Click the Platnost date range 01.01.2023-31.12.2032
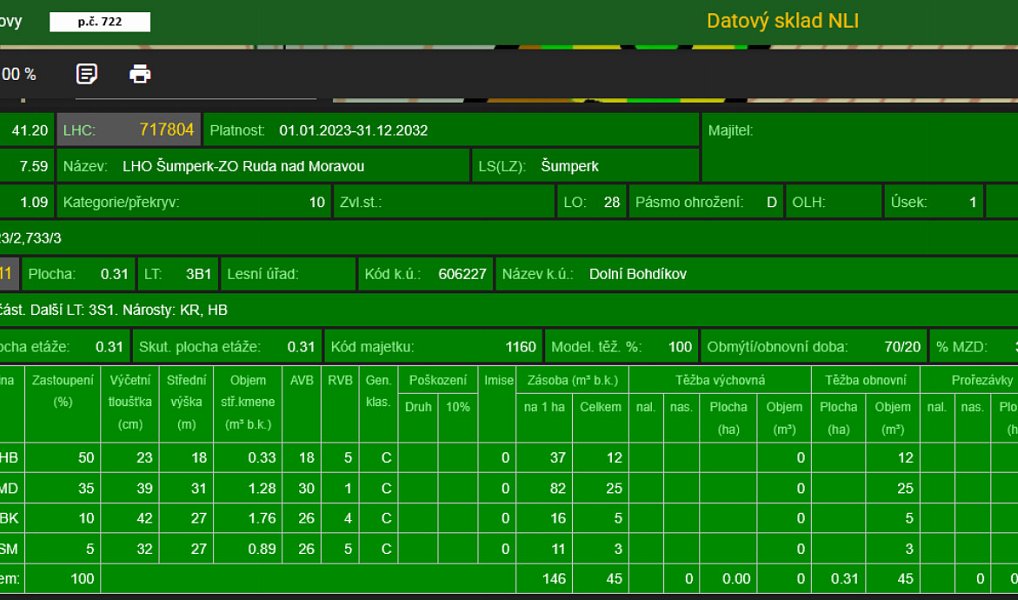1018x600 pixels. point(353,131)
